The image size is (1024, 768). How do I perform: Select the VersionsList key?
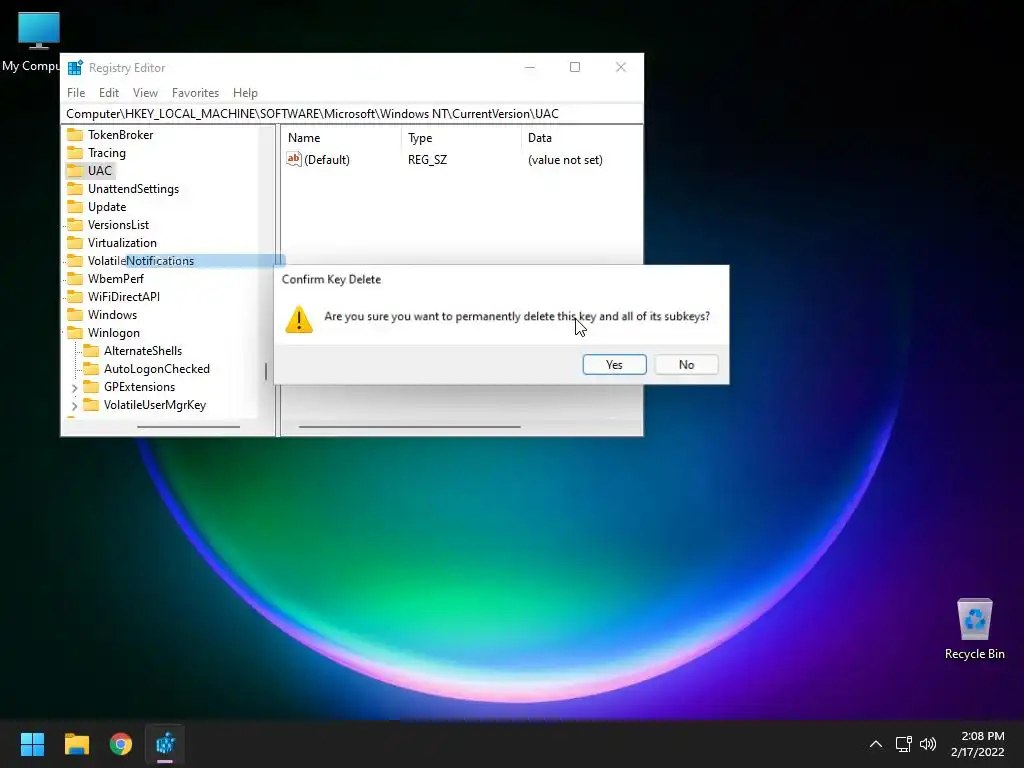(x=118, y=225)
